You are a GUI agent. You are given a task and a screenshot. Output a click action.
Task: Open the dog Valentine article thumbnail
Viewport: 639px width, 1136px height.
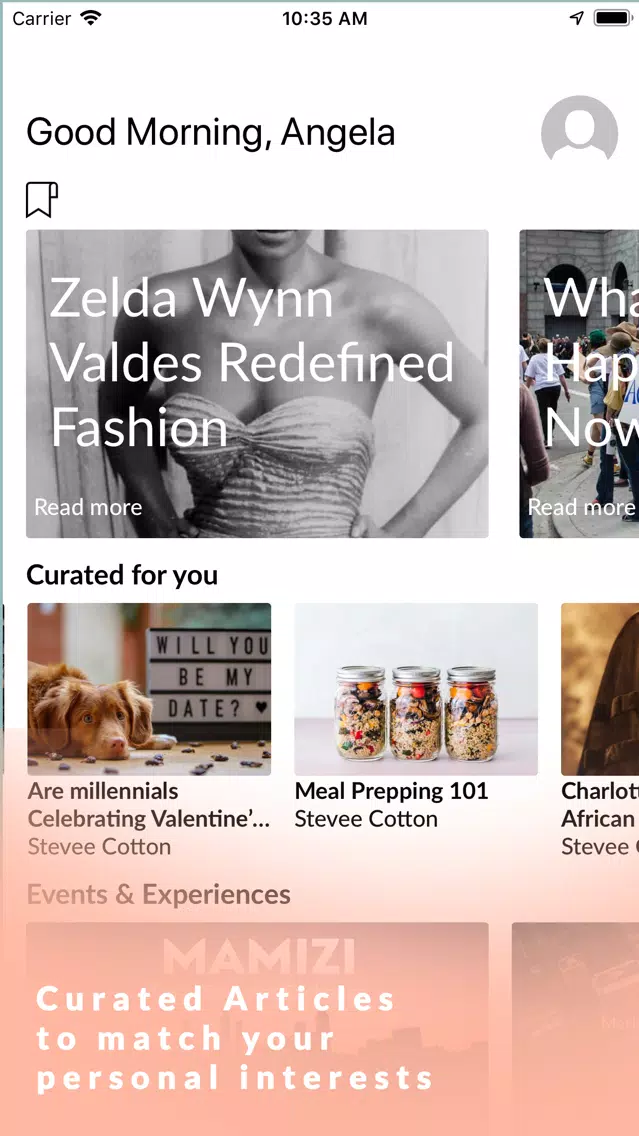[x=149, y=689]
